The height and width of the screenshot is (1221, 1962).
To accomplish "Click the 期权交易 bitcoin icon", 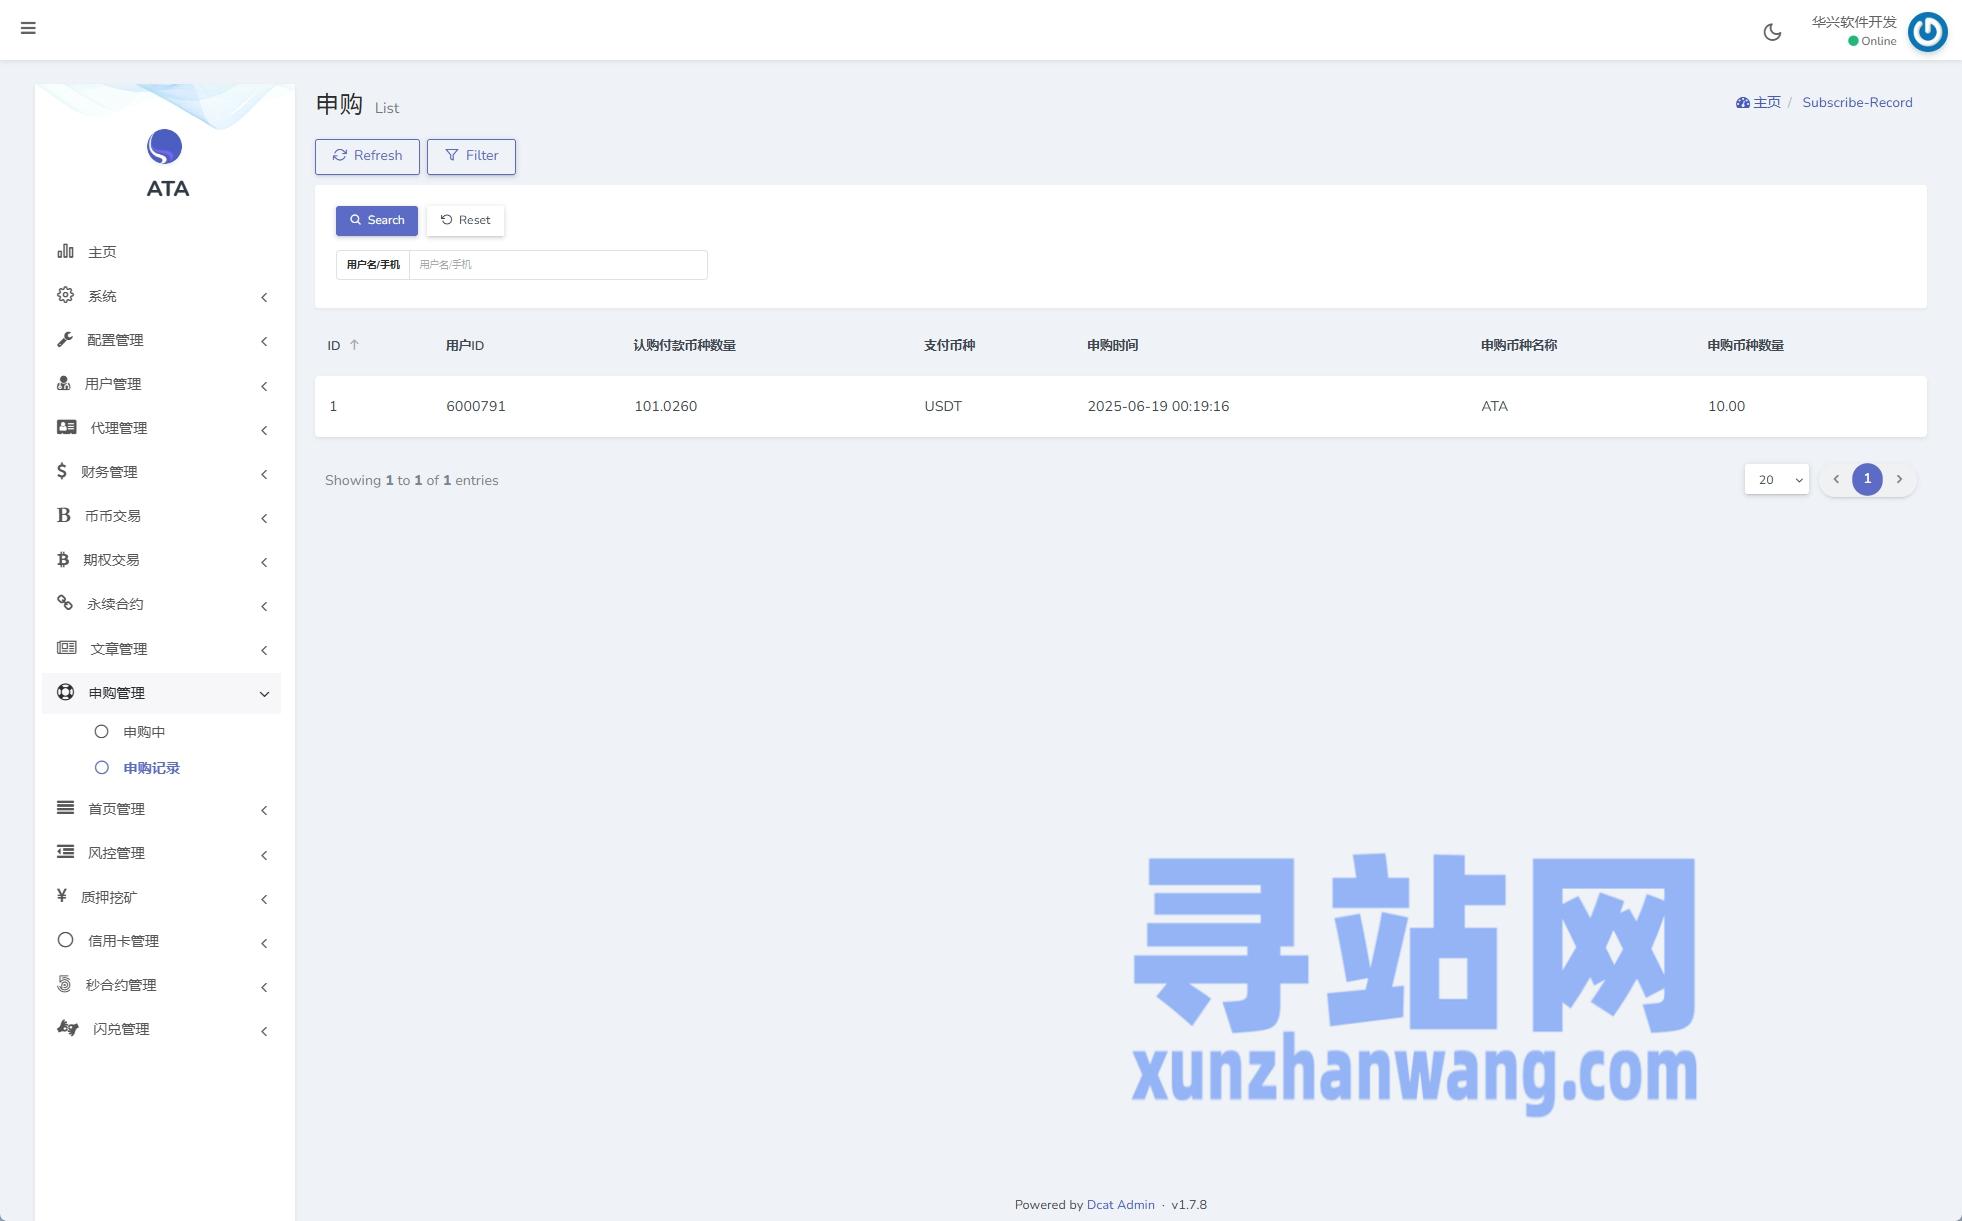I will (x=63, y=559).
